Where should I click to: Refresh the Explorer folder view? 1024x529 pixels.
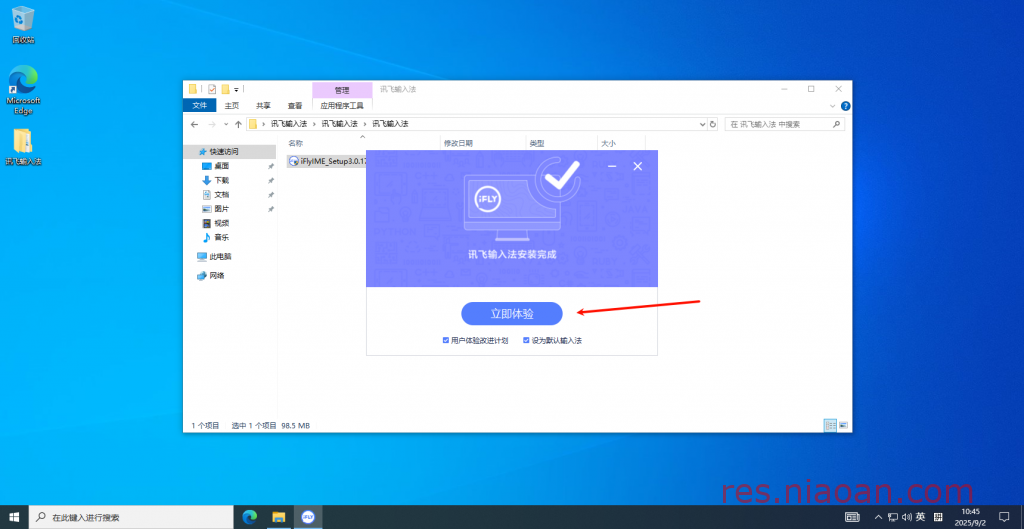712,124
